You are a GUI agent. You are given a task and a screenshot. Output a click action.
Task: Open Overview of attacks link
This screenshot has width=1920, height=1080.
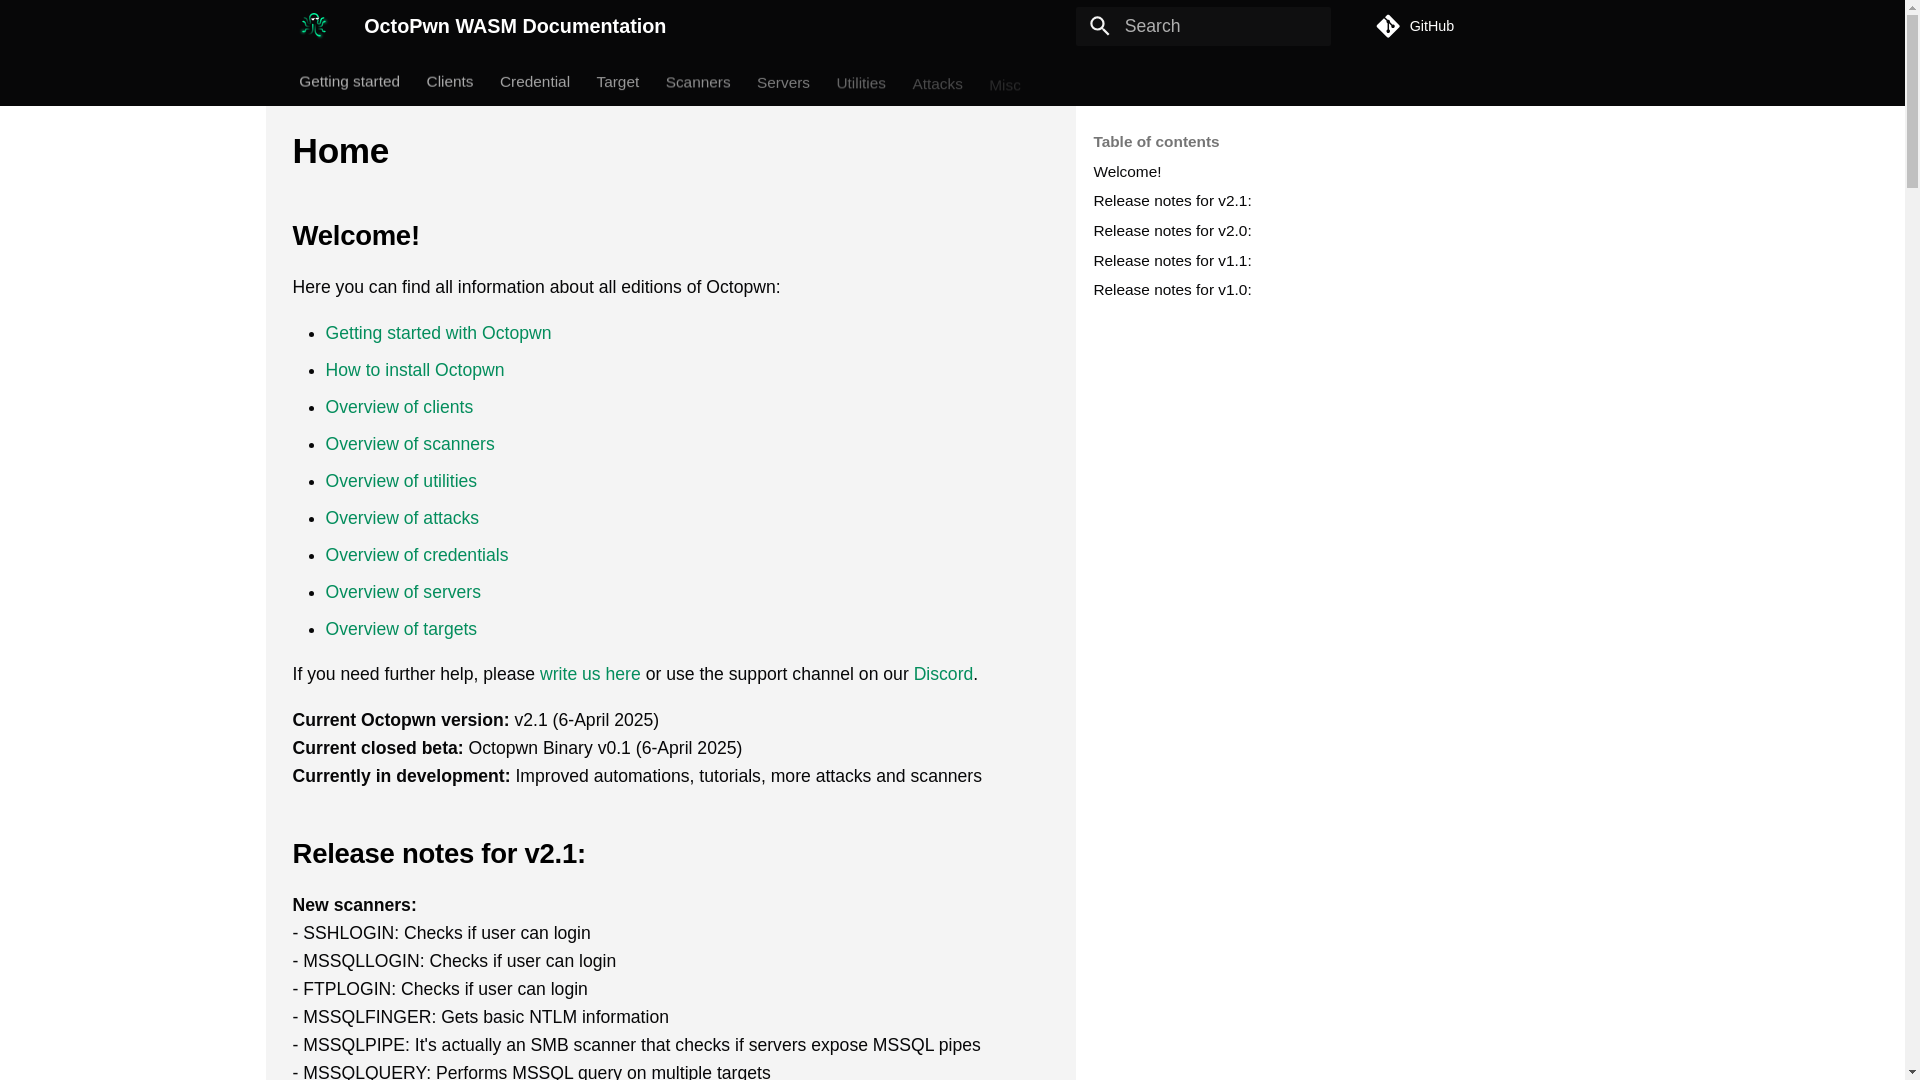coord(402,518)
